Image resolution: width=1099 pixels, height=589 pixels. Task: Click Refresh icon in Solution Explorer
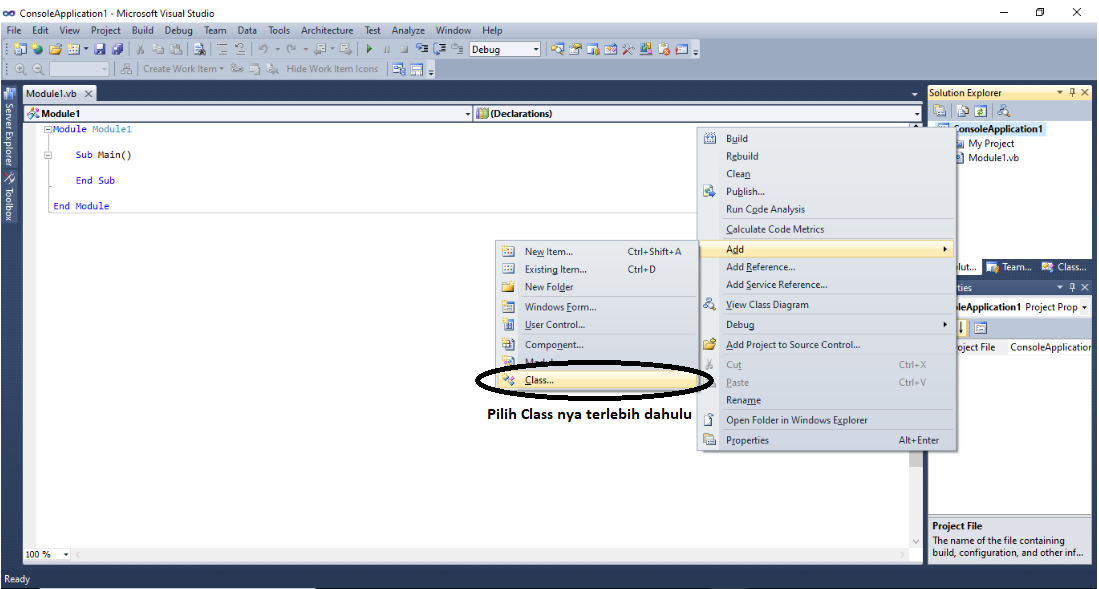point(981,111)
